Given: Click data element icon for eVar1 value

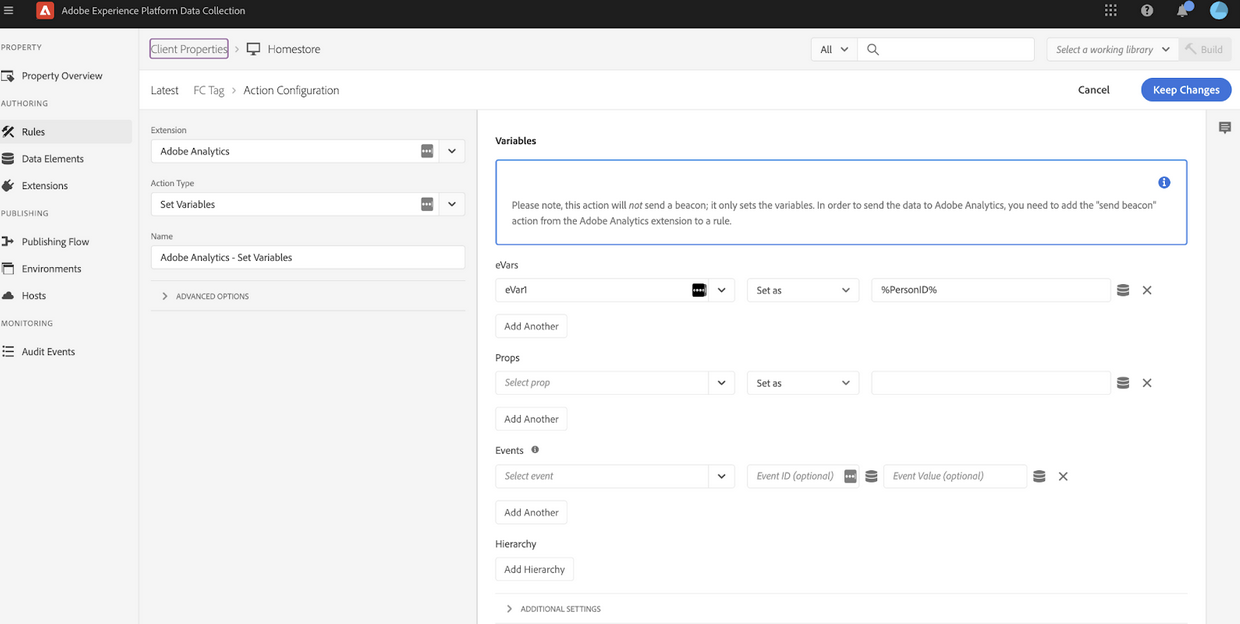Looking at the screenshot, I should [x=1123, y=290].
